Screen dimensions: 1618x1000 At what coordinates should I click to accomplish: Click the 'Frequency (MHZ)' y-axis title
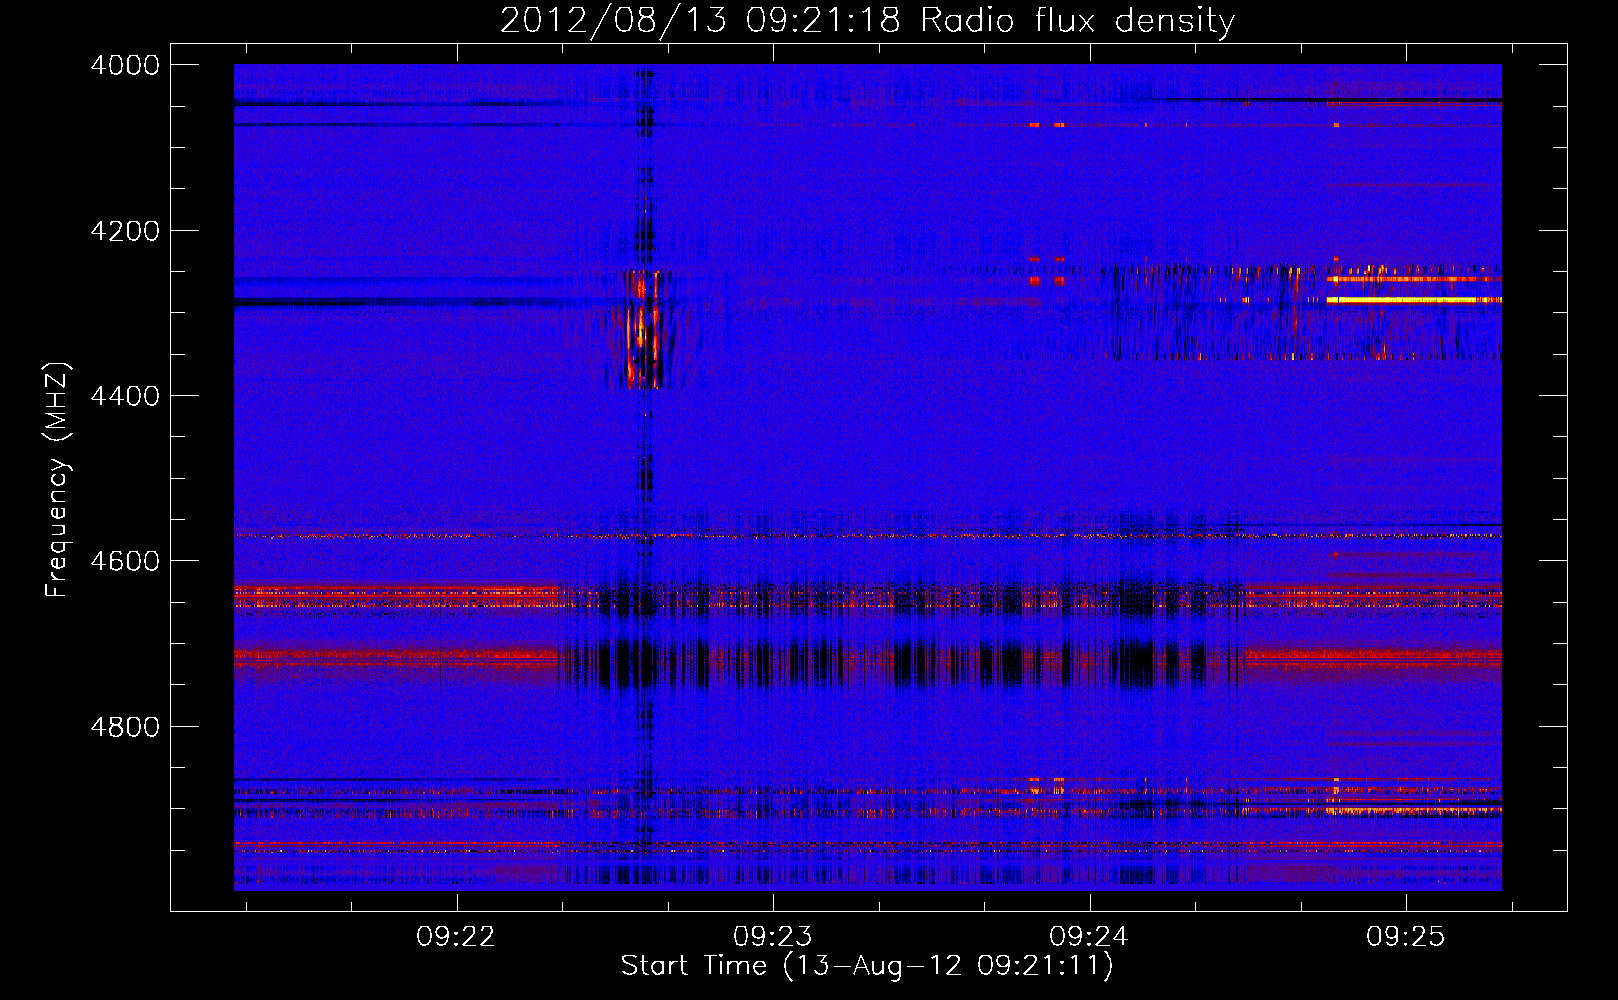click(x=57, y=480)
